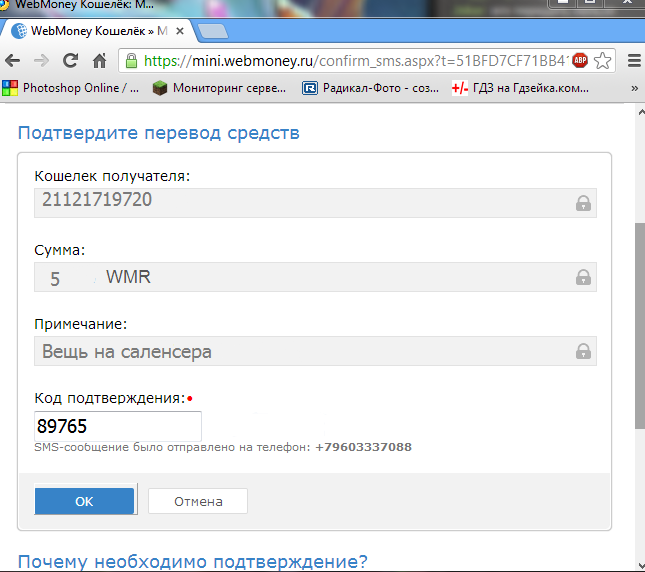This screenshot has width=645, height=572.
Task: Go back with the browser back arrow
Action: (x=13, y=61)
